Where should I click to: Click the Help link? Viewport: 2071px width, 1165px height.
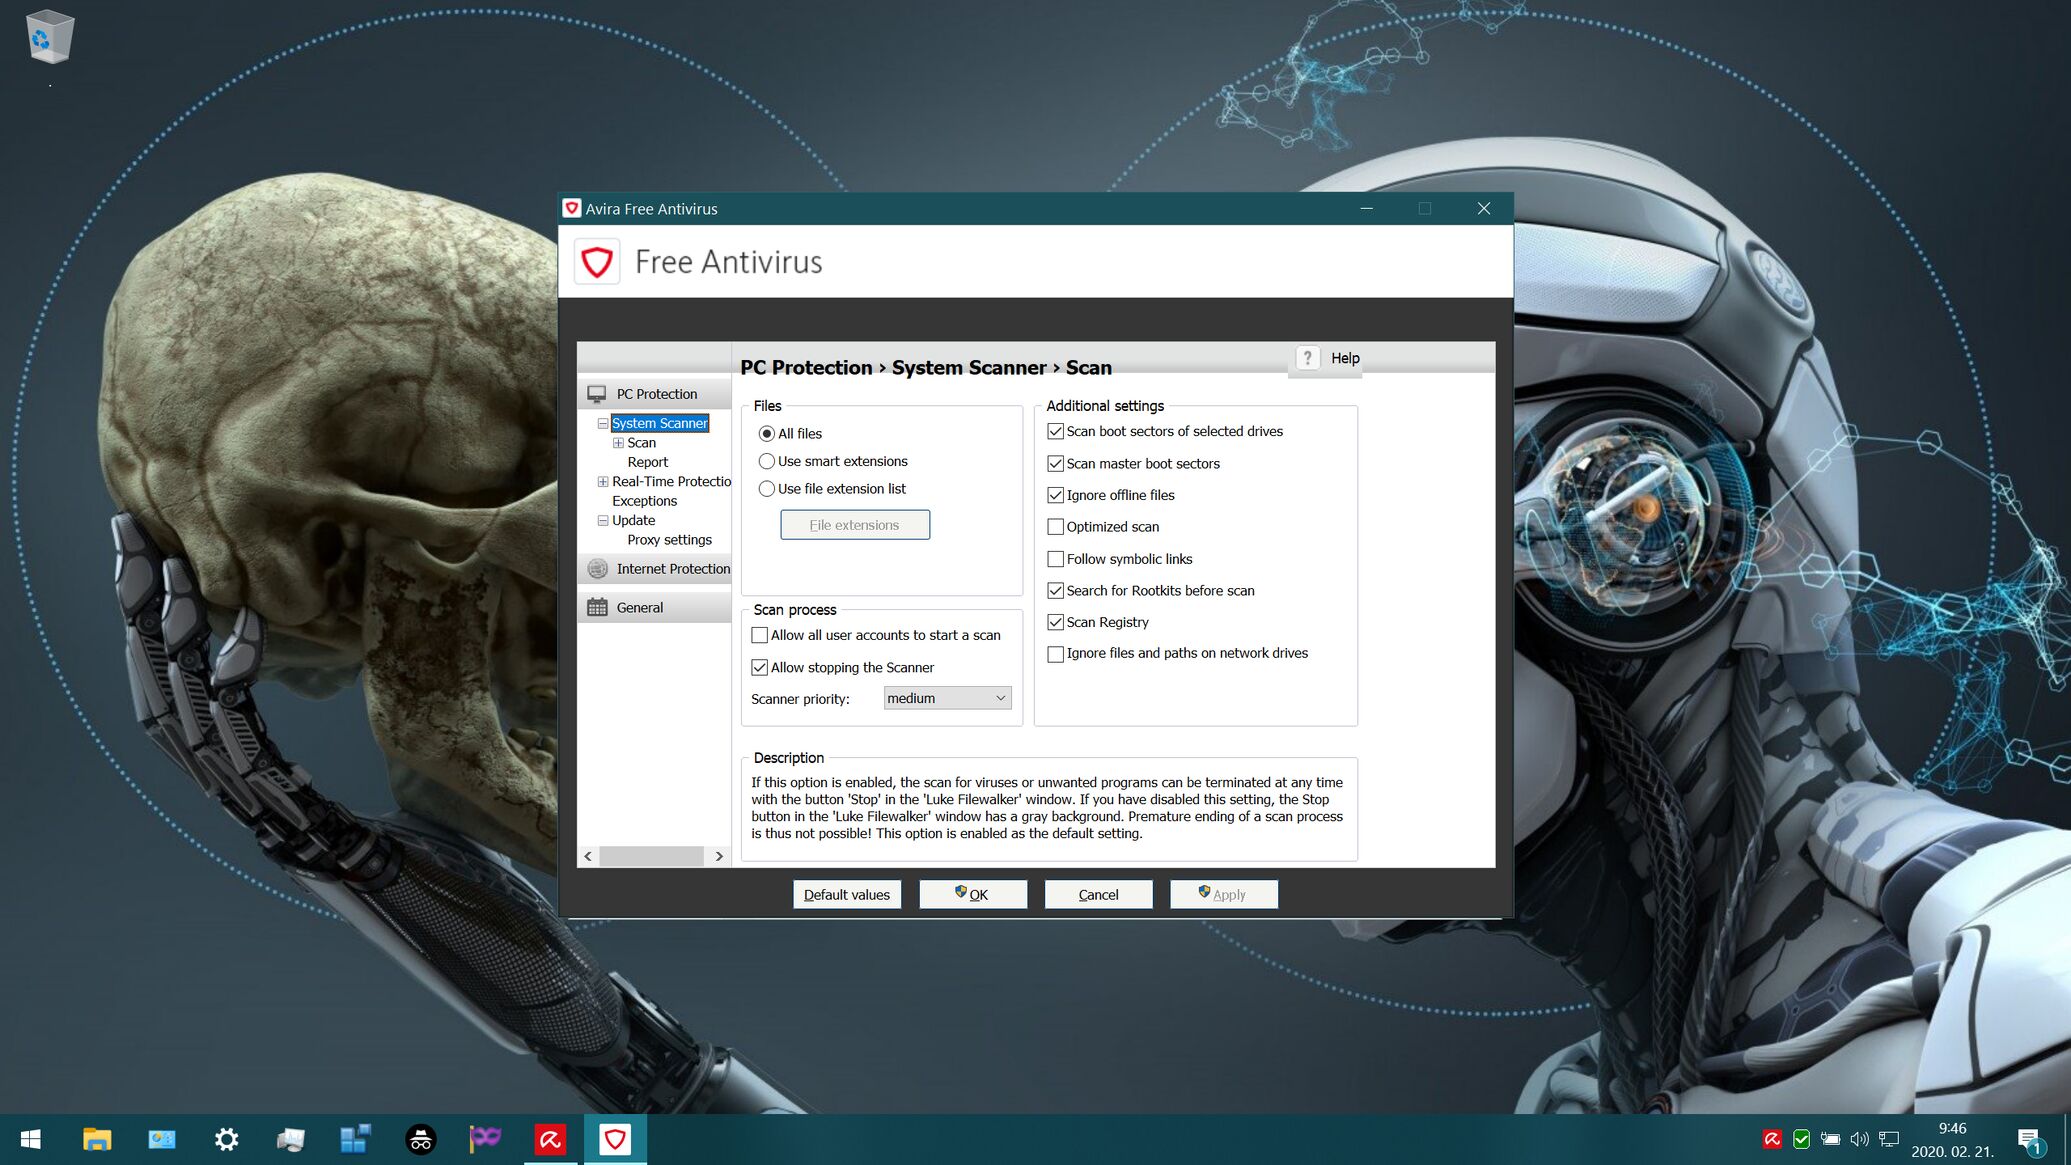1345,358
